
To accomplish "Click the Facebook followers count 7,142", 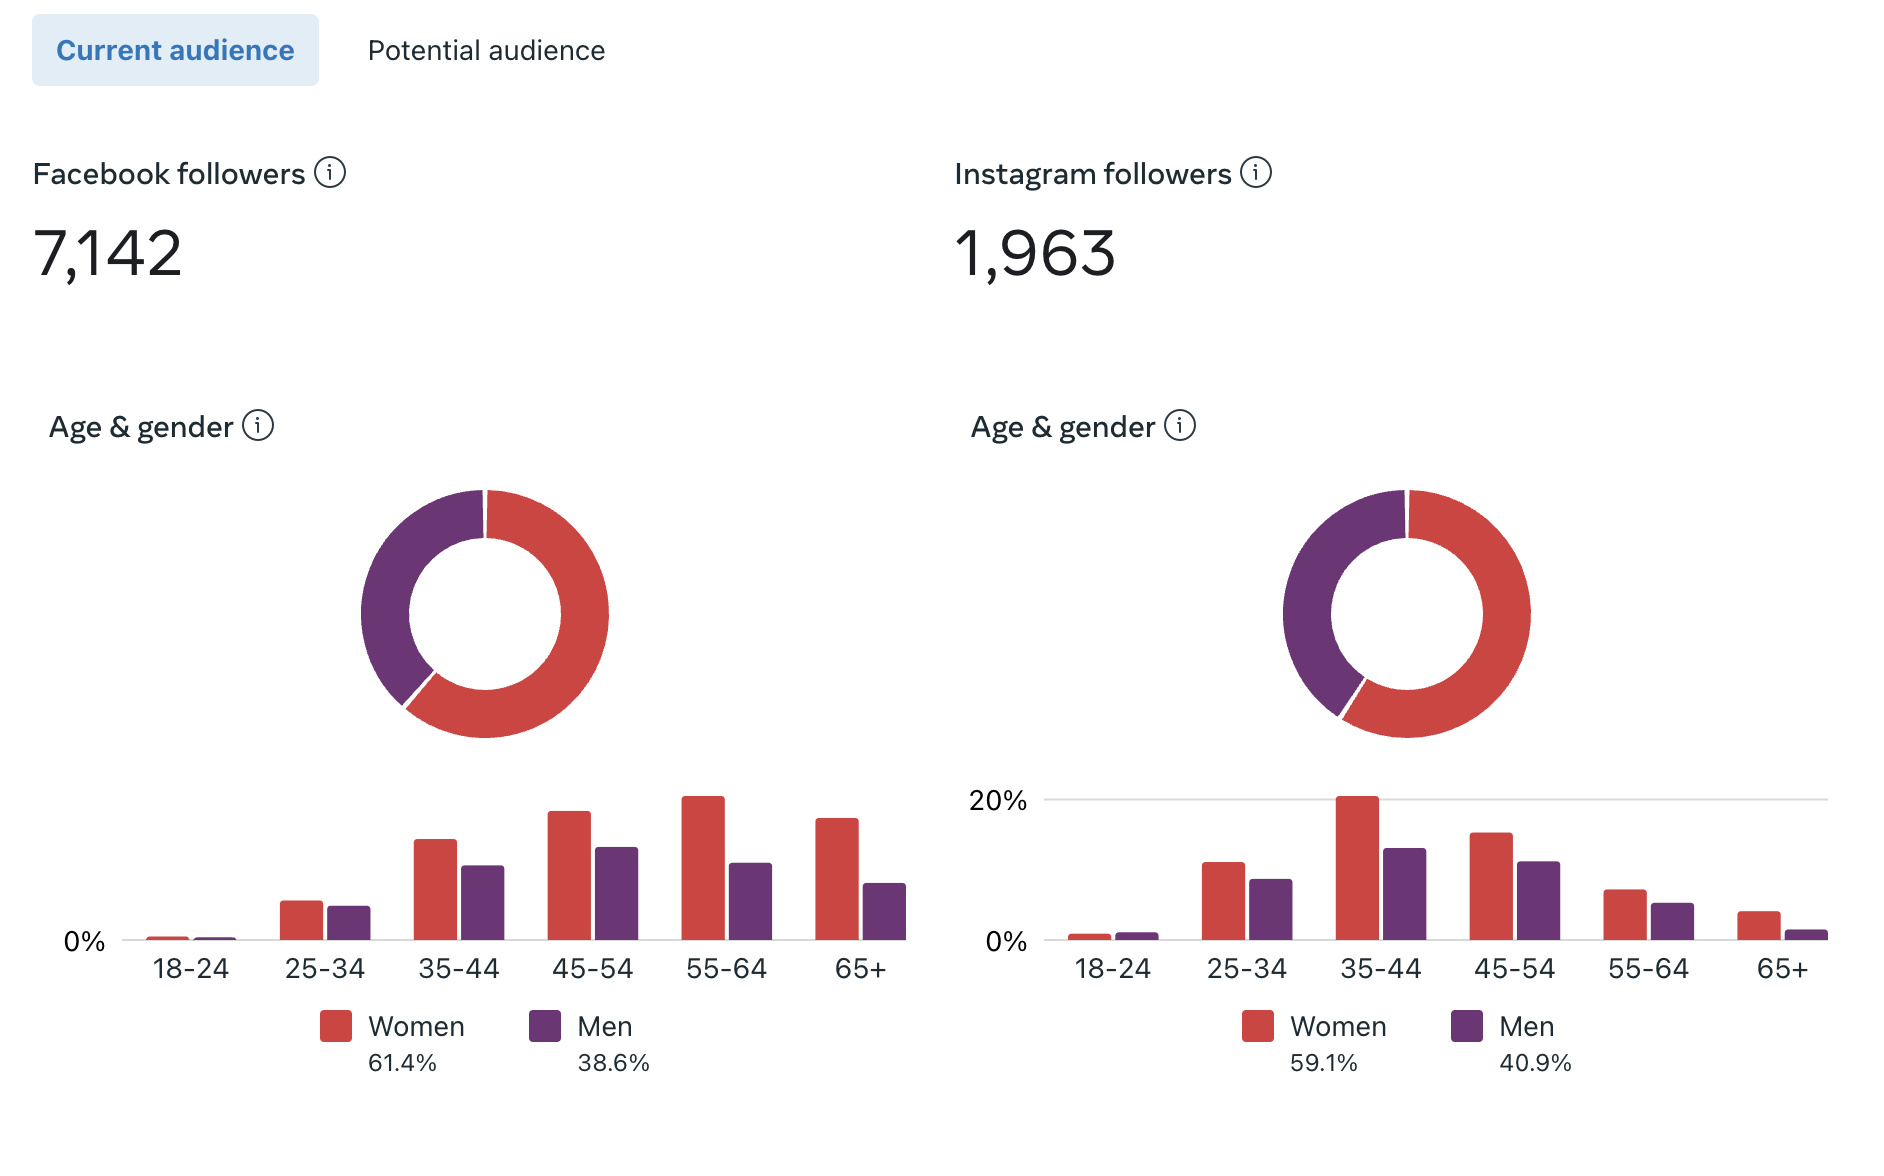I will coord(108,253).
